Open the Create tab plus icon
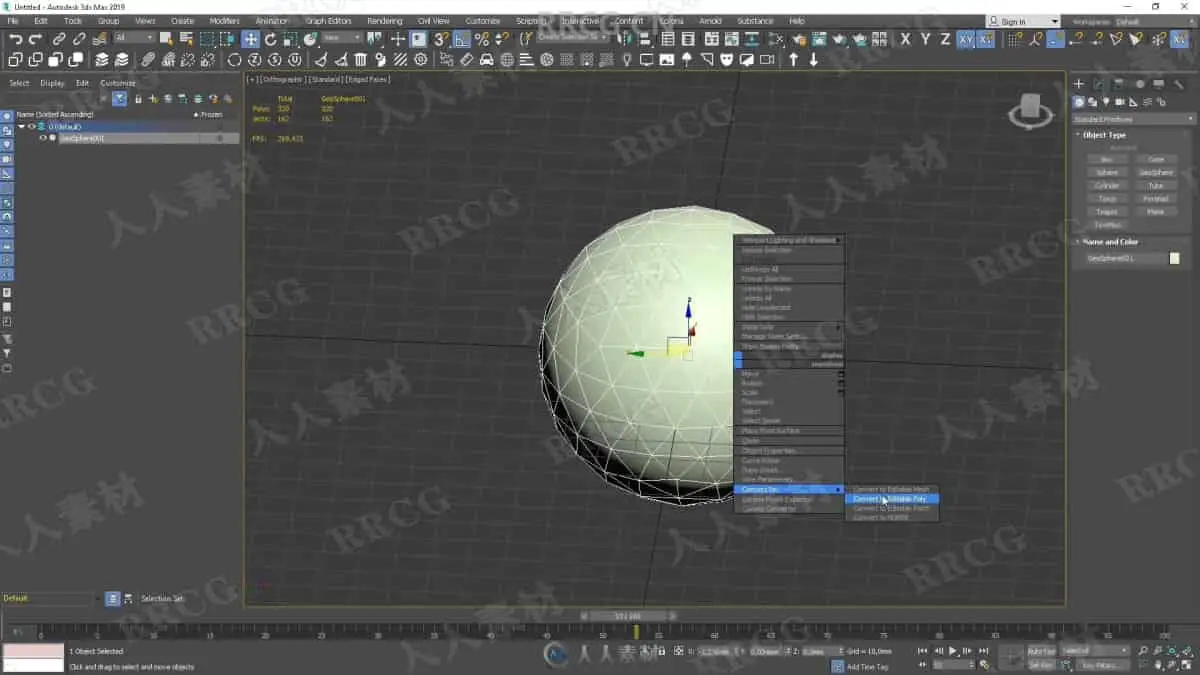The image size is (1200, 675). point(1079,84)
